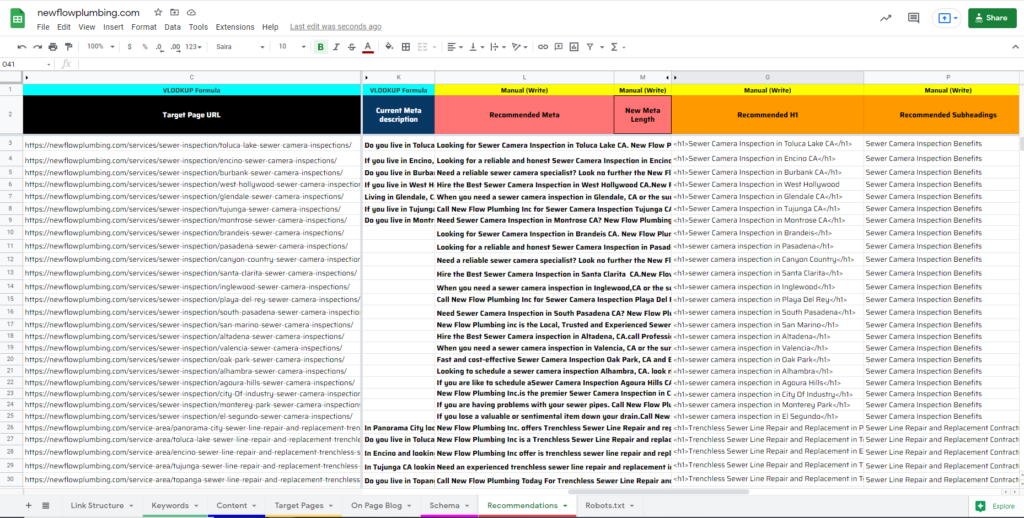Insert a link
The width and height of the screenshot is (1024, 518).
coord(543,47)
